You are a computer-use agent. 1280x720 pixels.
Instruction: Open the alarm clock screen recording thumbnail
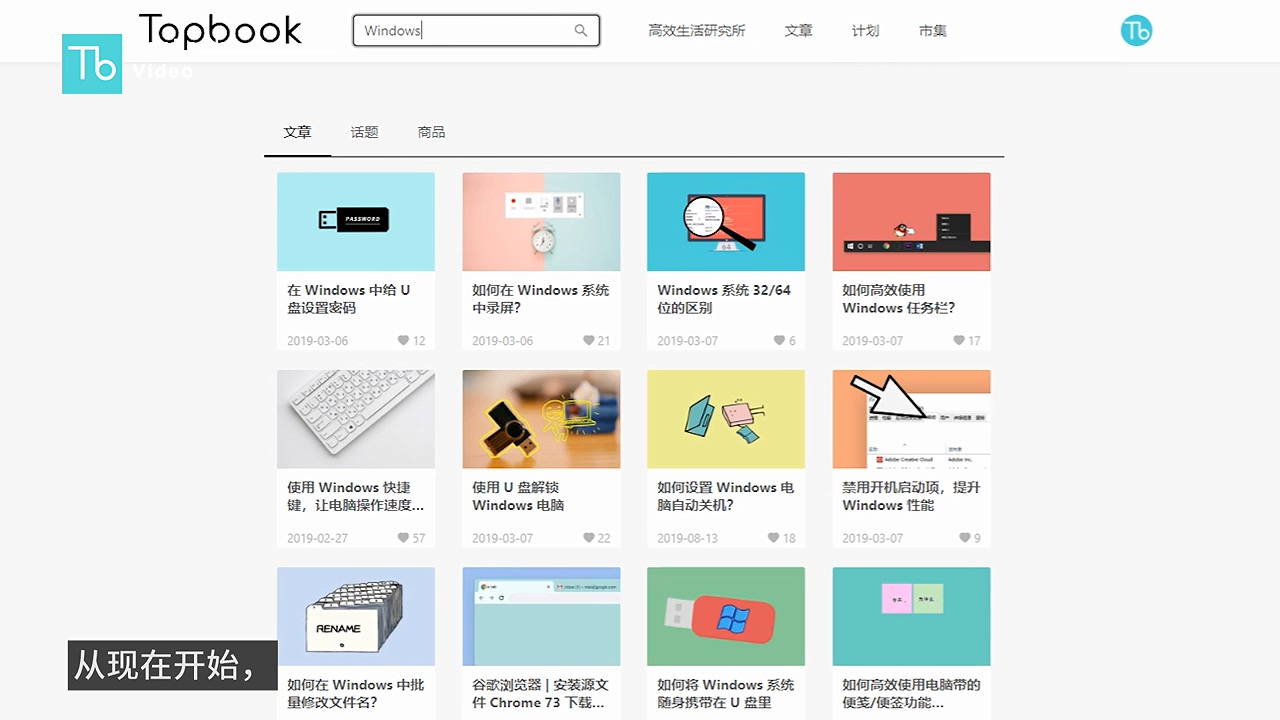click(541, 222)
